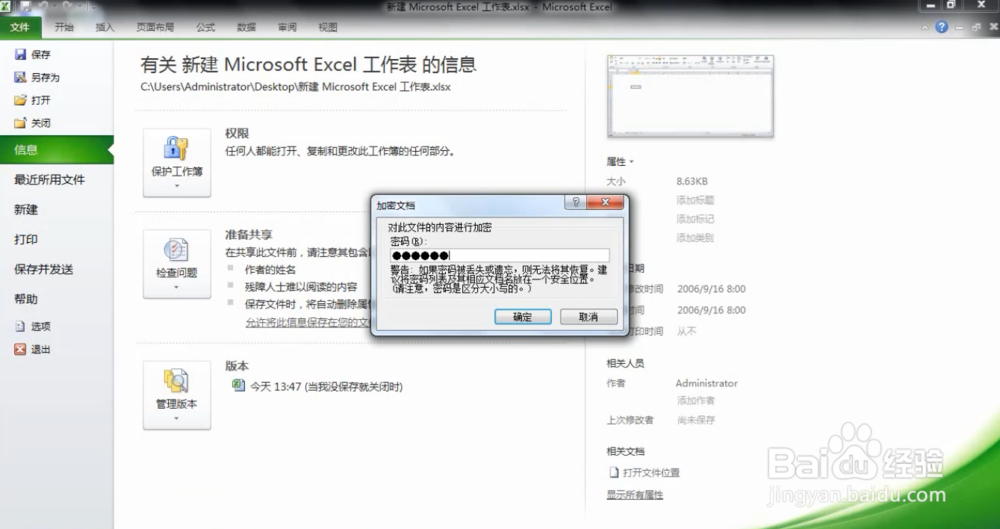Switch to the View (视图) tab
Screen dimensions: 1000x529
[328, 27]
